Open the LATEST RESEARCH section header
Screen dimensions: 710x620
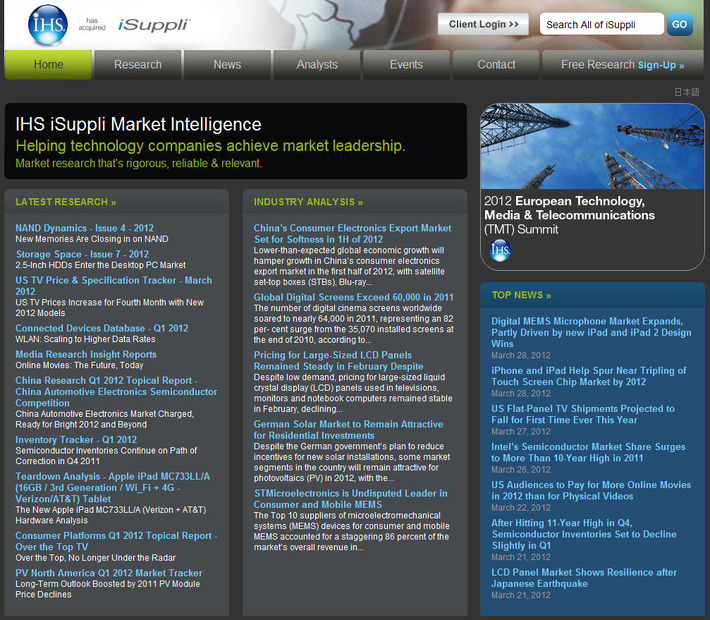pos(66,202)
